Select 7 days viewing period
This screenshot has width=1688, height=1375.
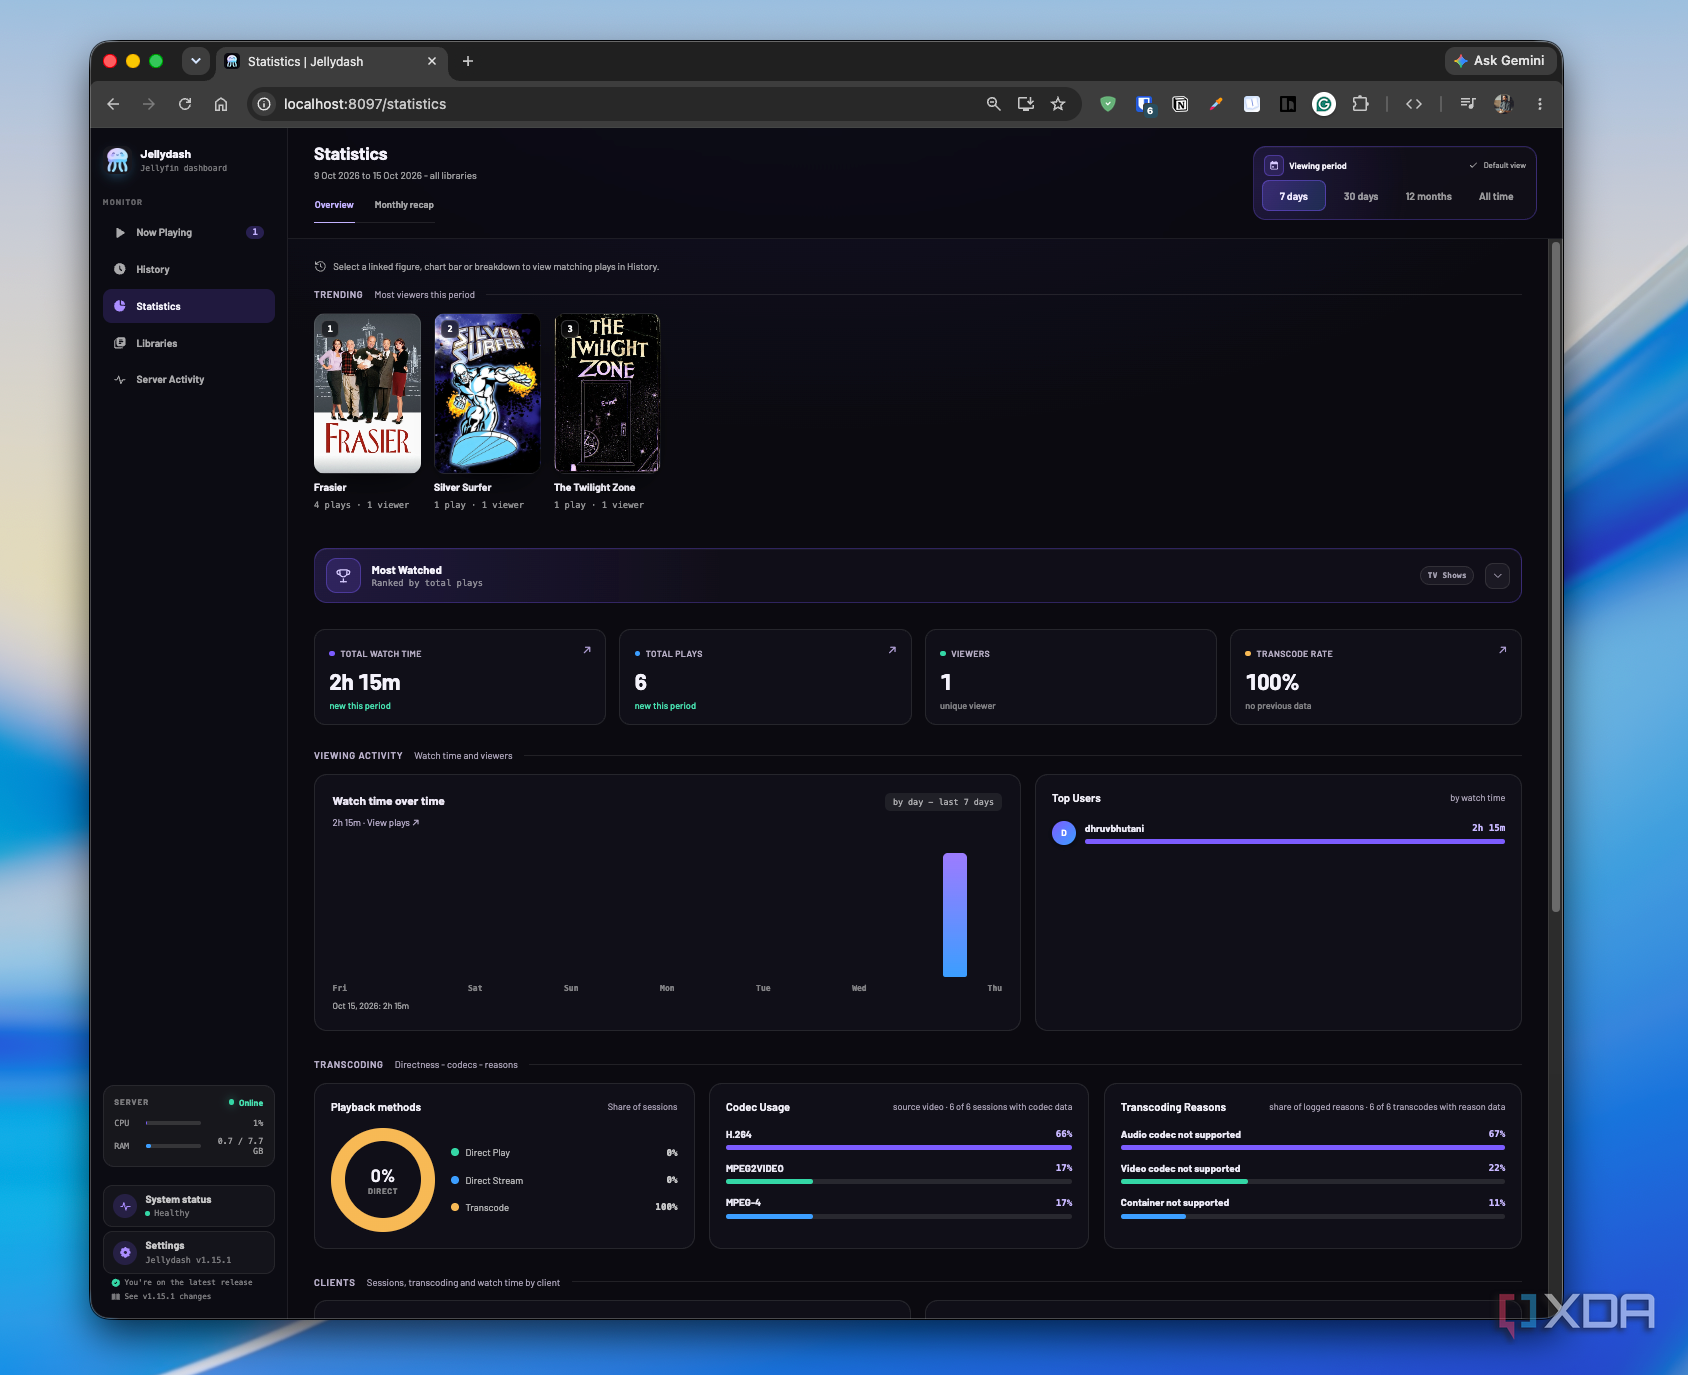tap(1293, 196)
